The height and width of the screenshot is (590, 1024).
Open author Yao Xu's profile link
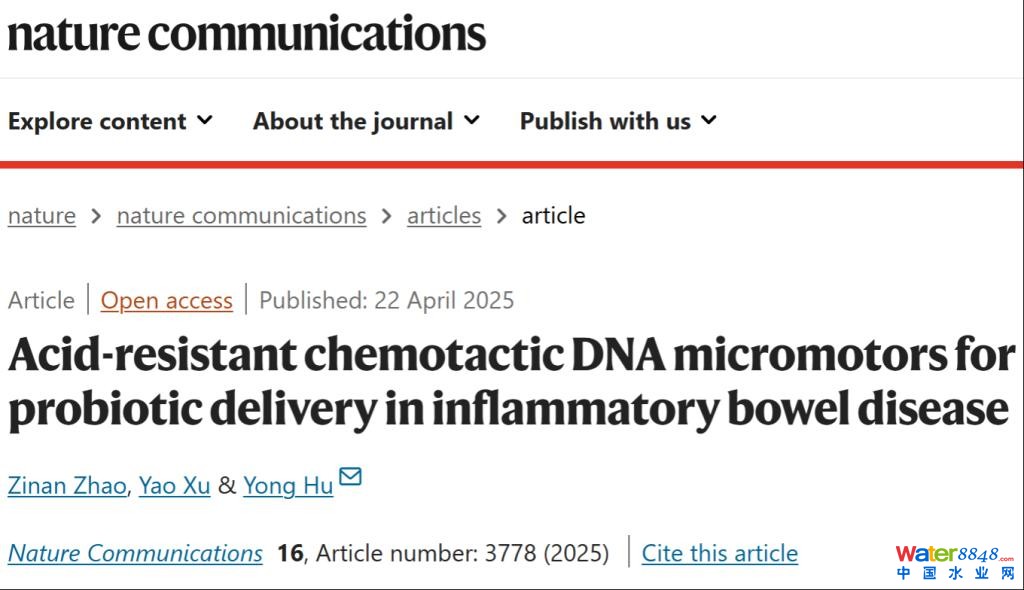174,486
